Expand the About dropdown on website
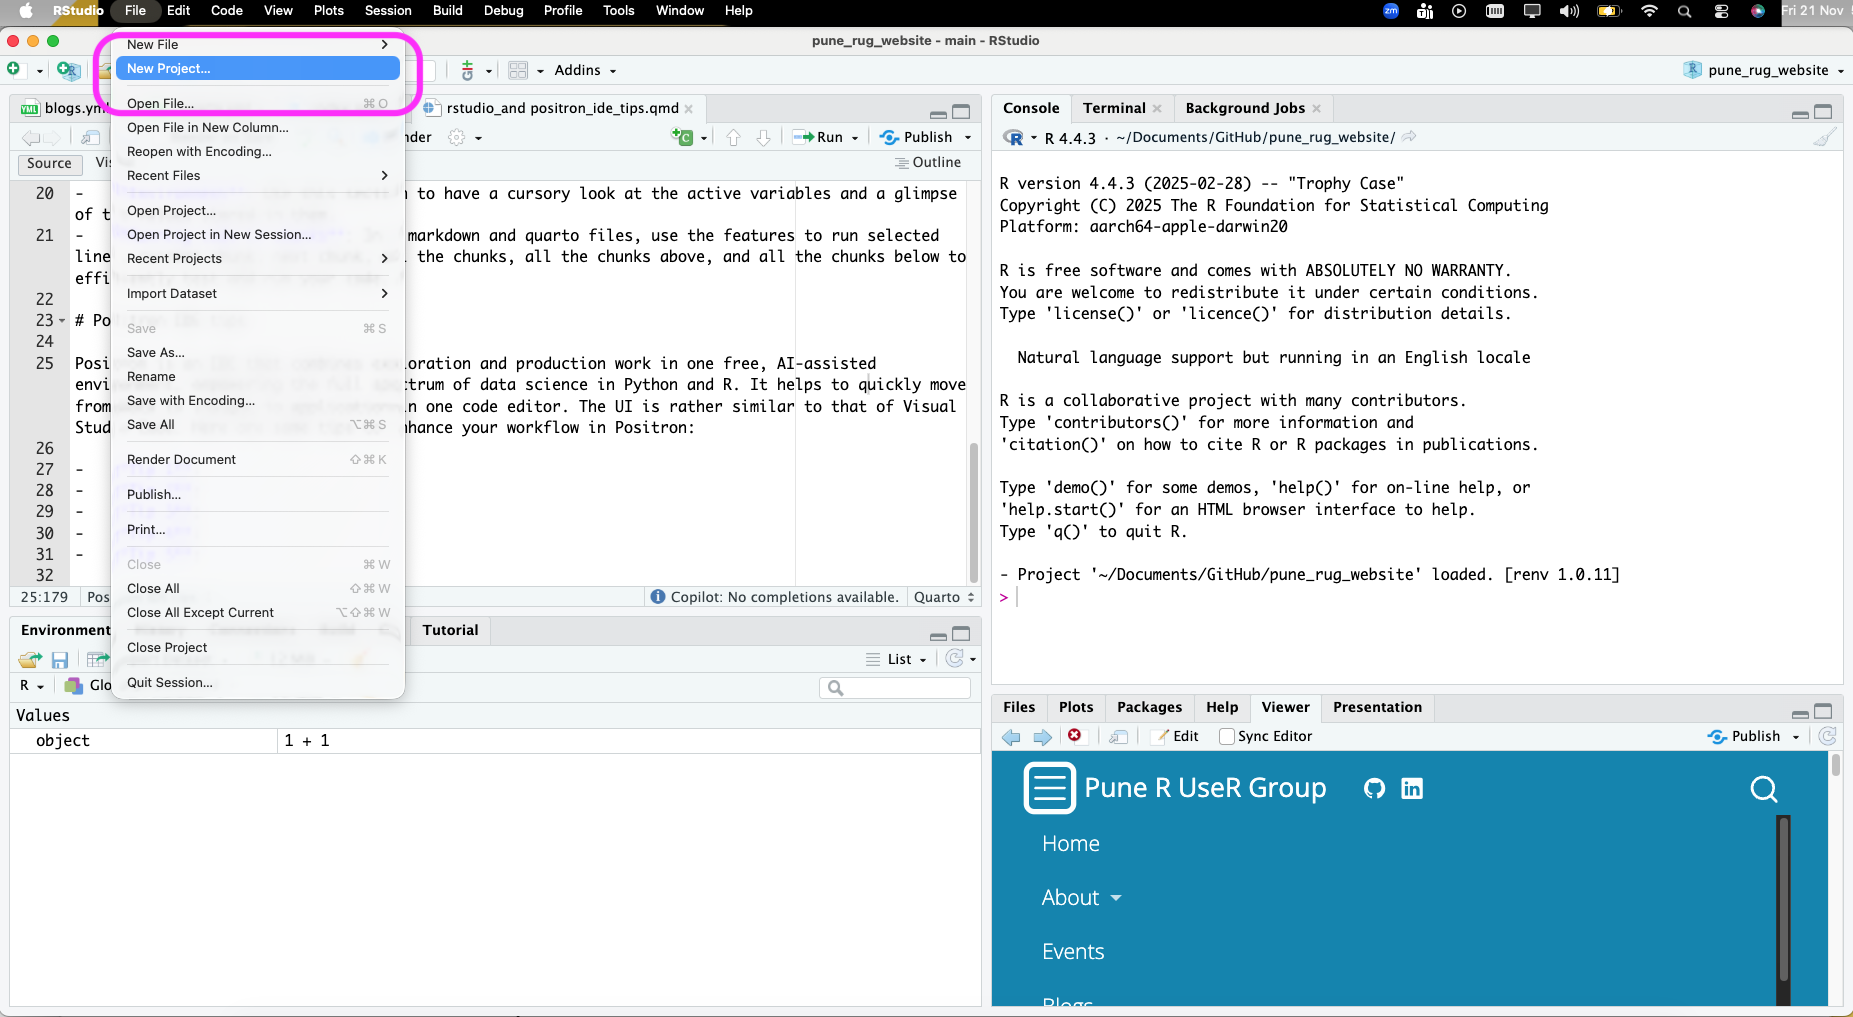 1081,898
